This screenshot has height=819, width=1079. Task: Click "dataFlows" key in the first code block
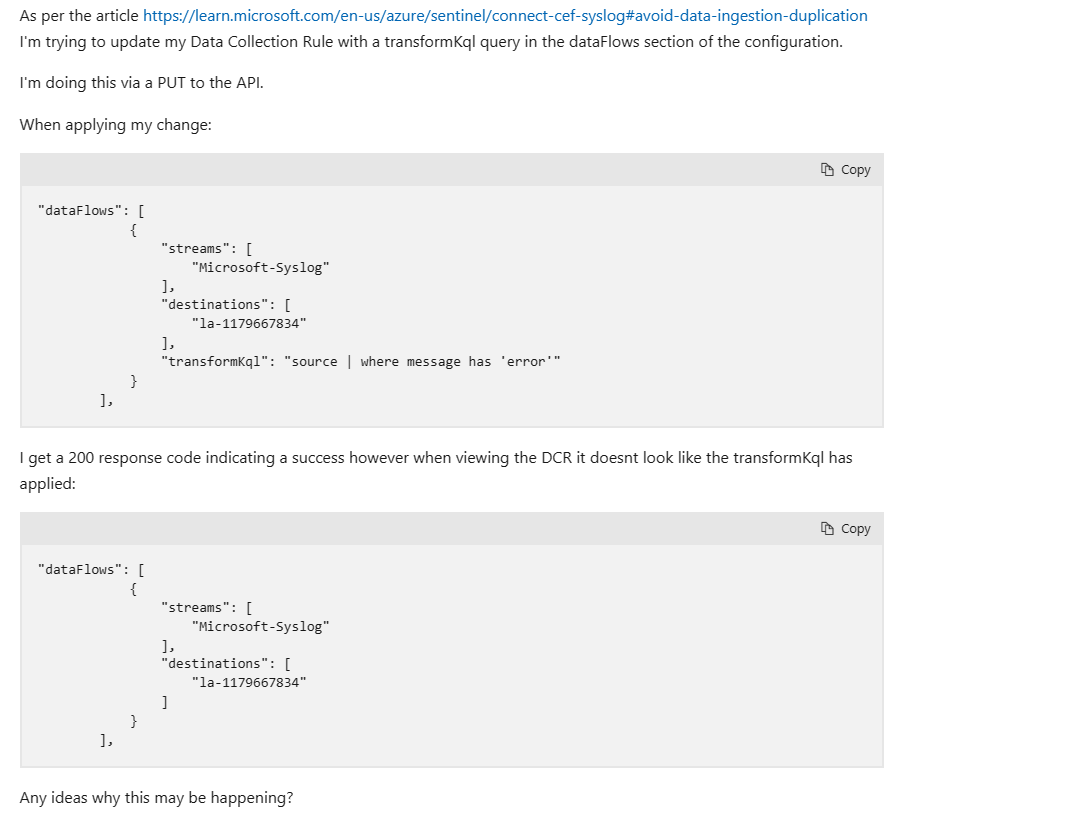tap(79, 211)
